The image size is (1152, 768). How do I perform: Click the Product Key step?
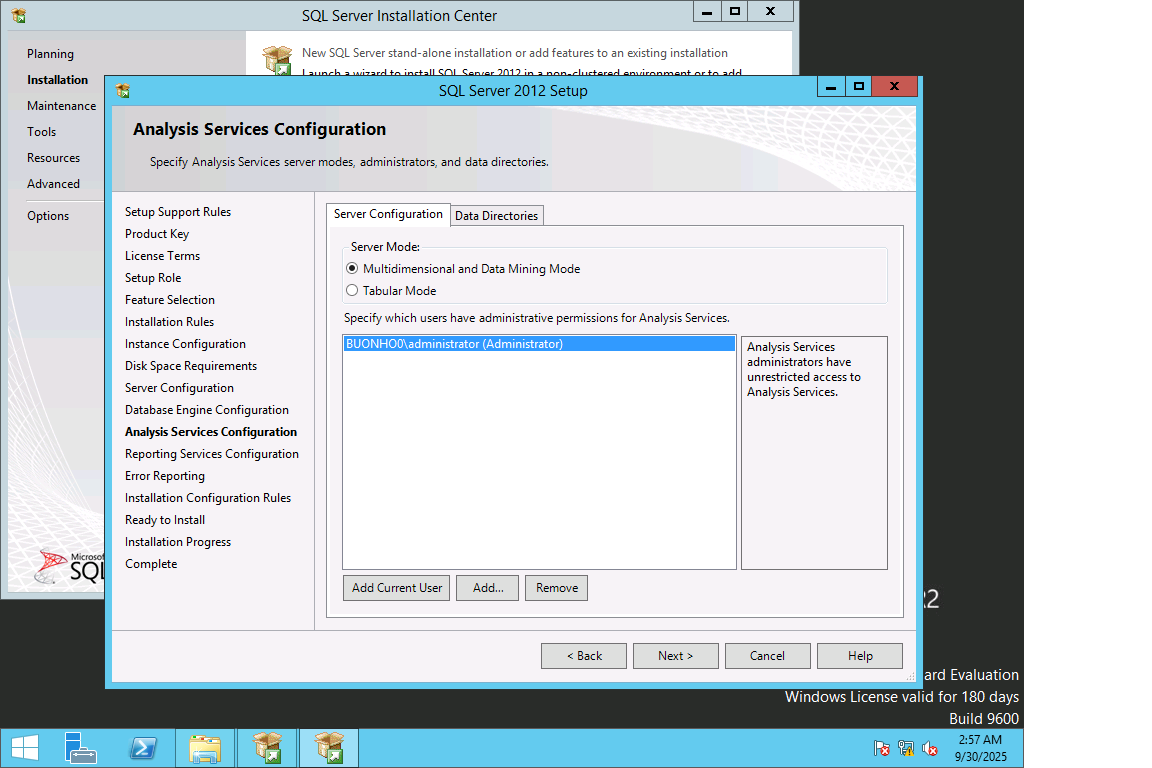156,234
